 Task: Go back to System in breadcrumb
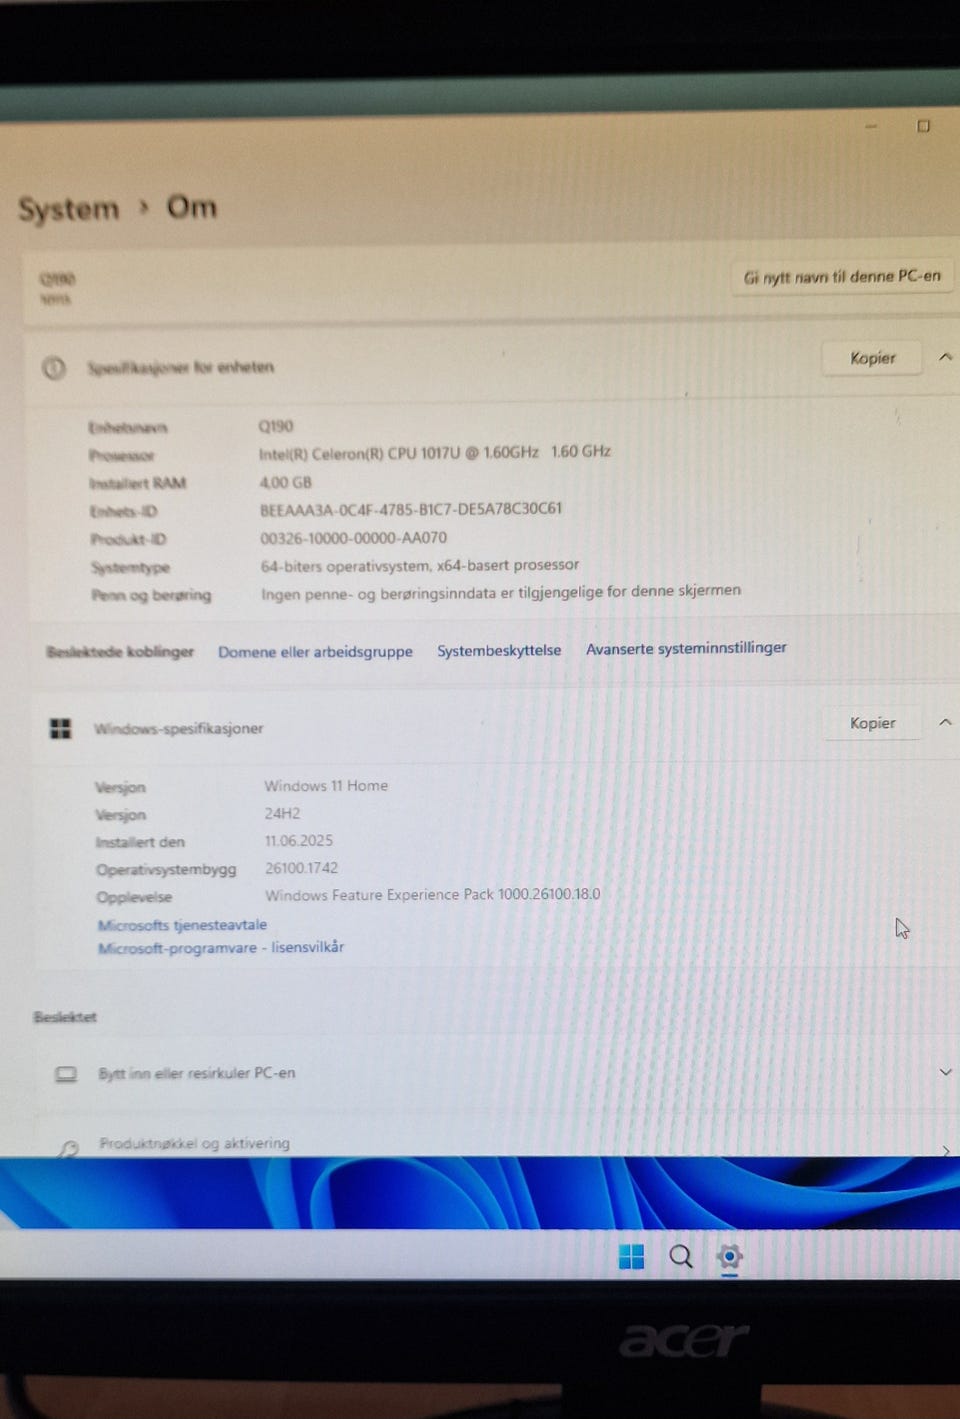pos(68,210)
